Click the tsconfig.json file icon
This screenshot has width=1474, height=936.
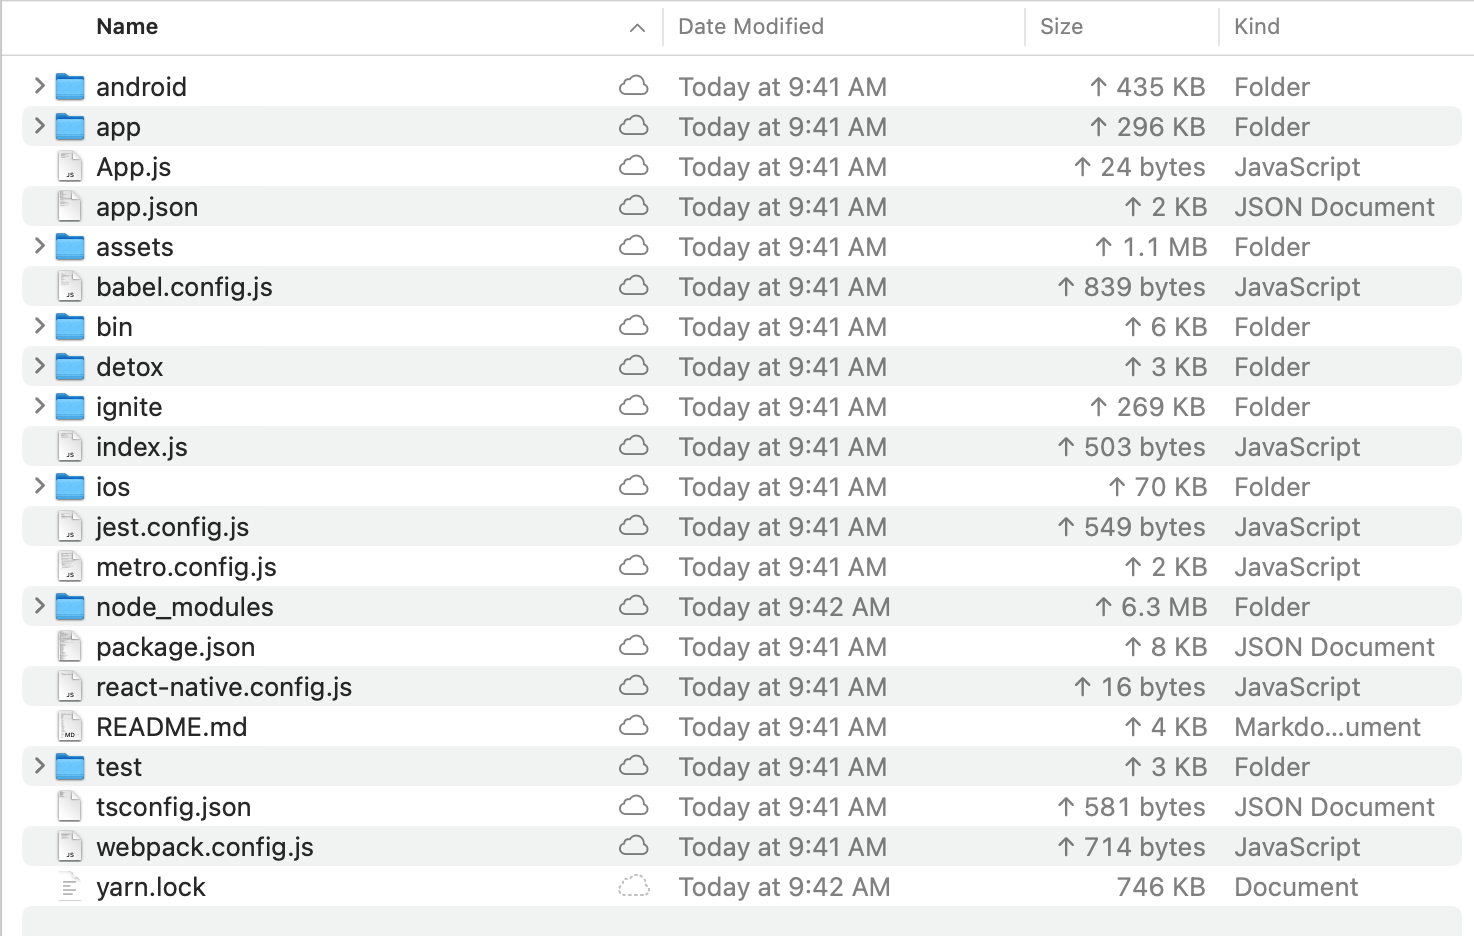(x=70, y=807)
